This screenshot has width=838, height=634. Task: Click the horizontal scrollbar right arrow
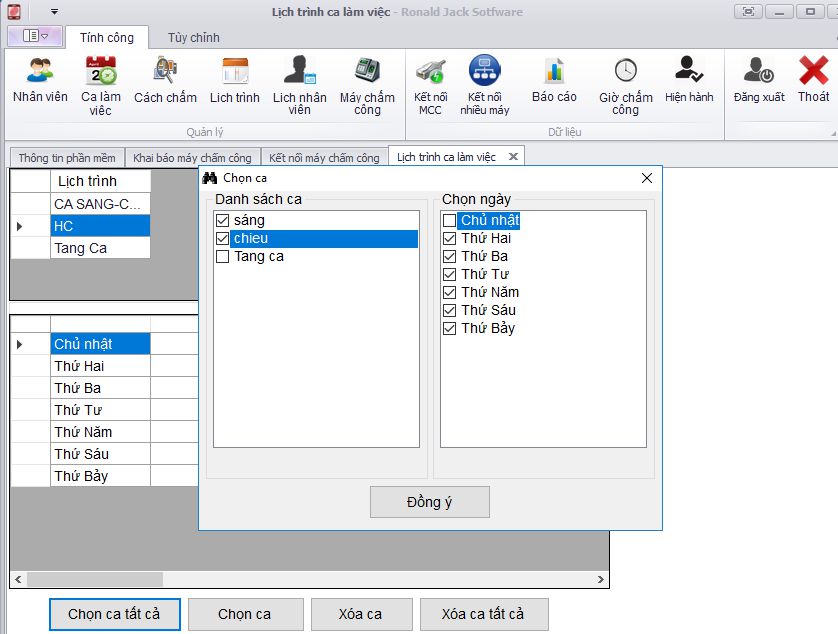pos(600,579)
